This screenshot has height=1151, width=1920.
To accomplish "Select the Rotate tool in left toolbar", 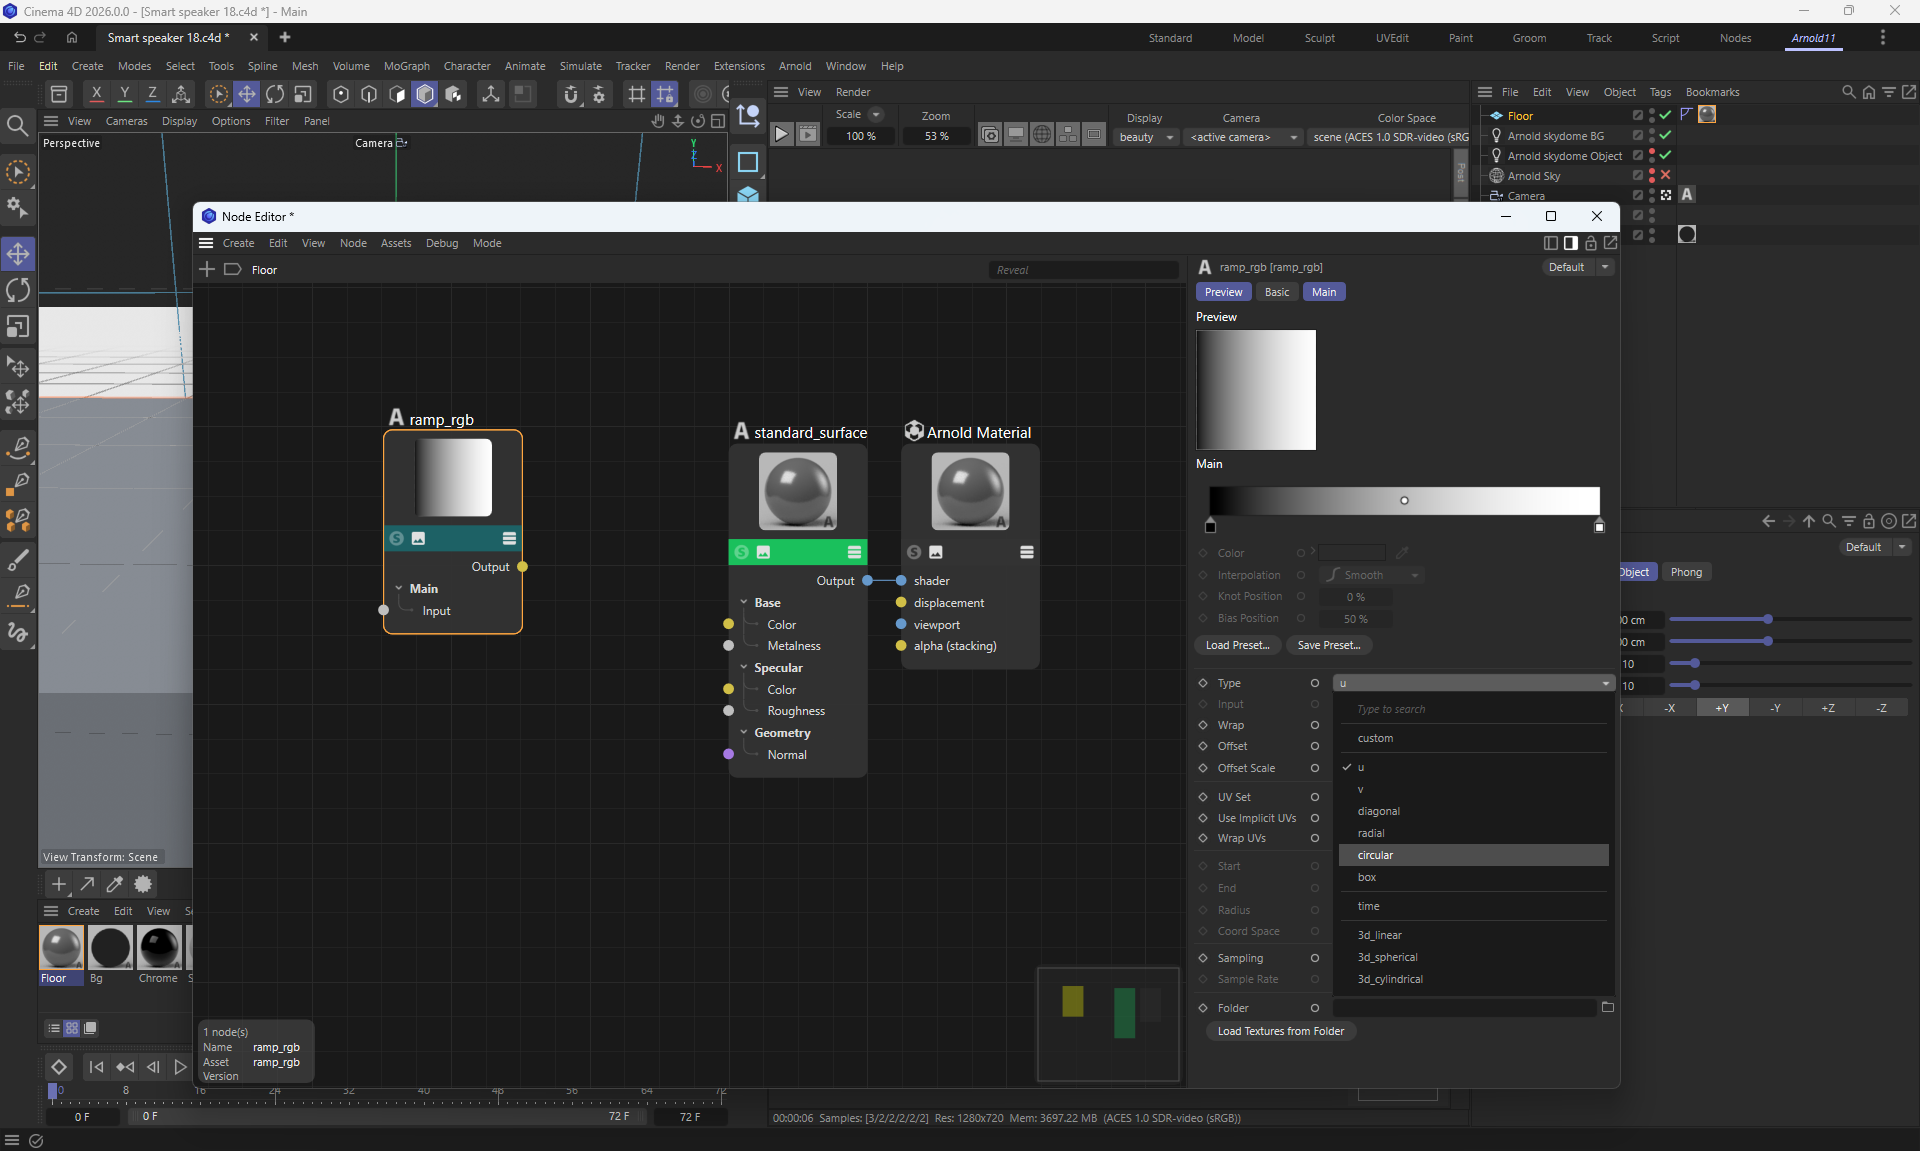I will (18, 290).
